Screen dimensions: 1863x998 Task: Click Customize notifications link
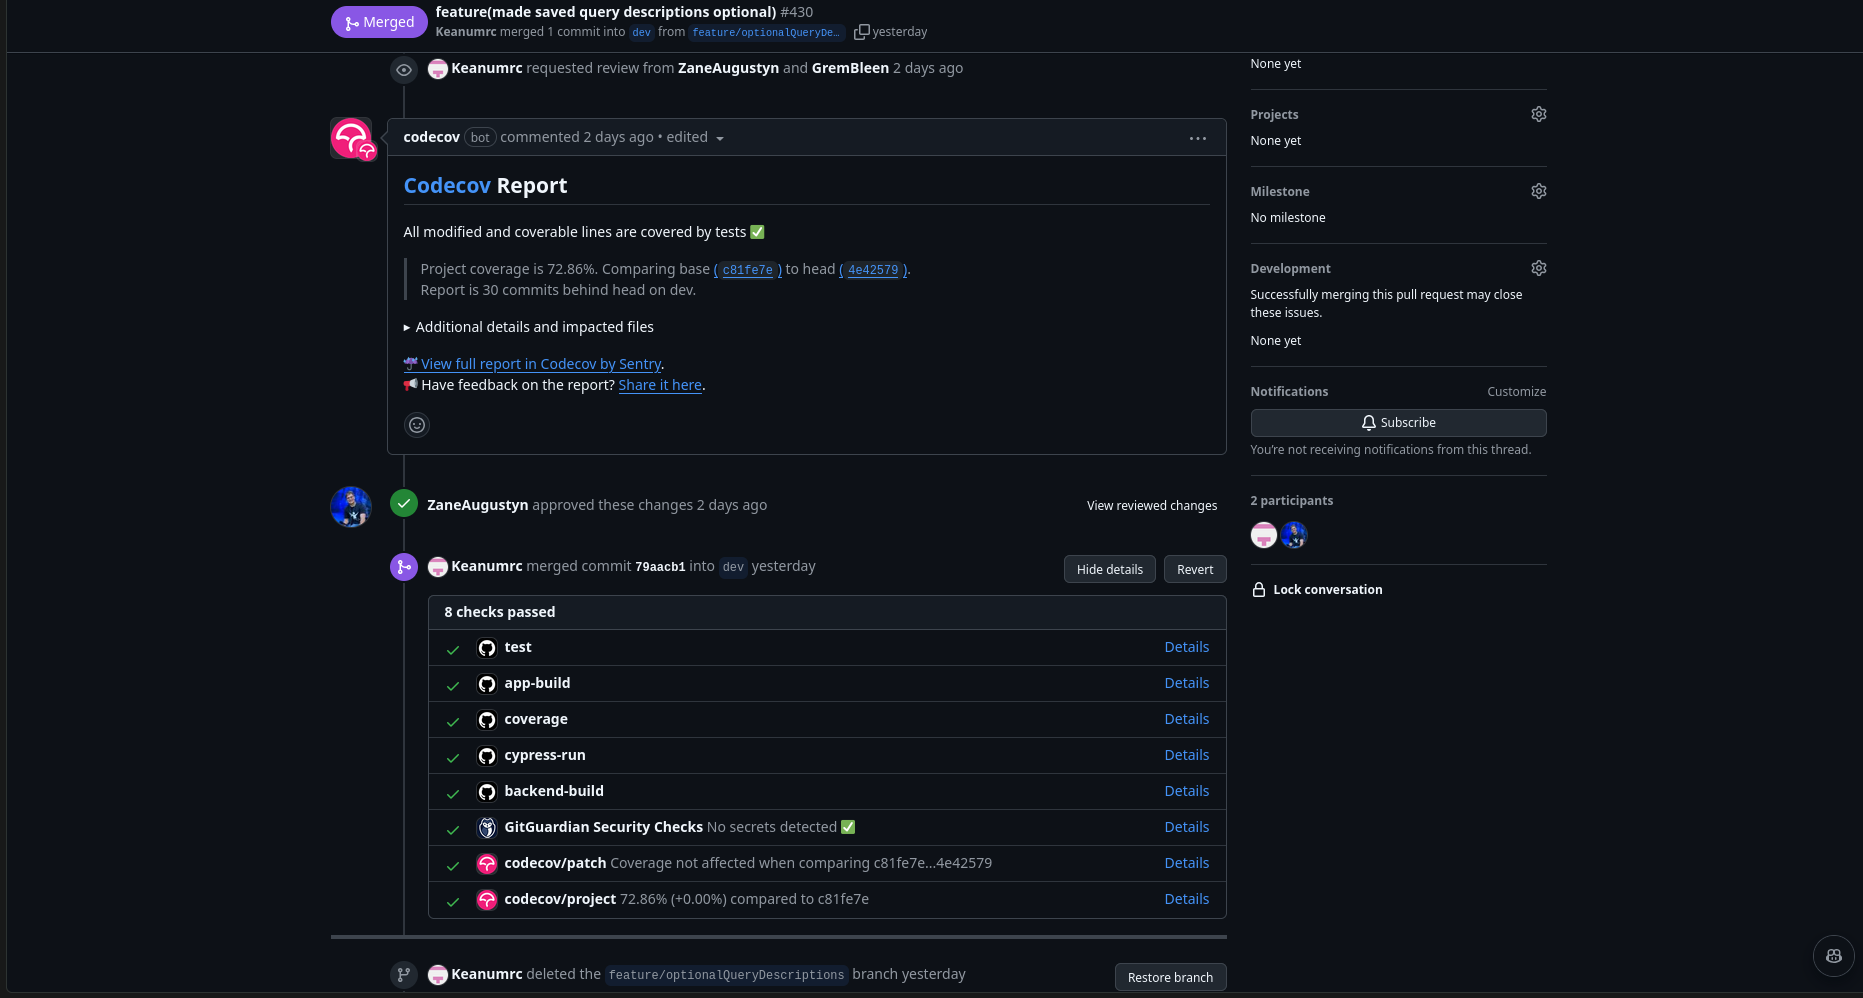pyautogui.click(x=1516, y=392)
